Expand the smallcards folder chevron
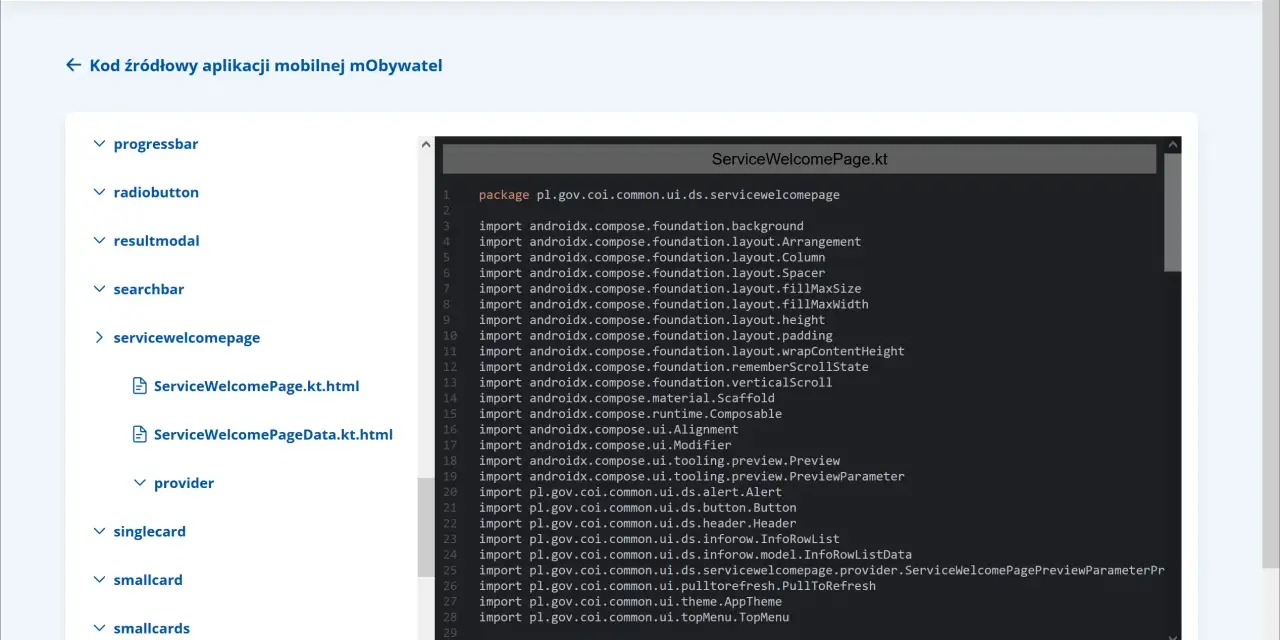 tap(99, 628)
